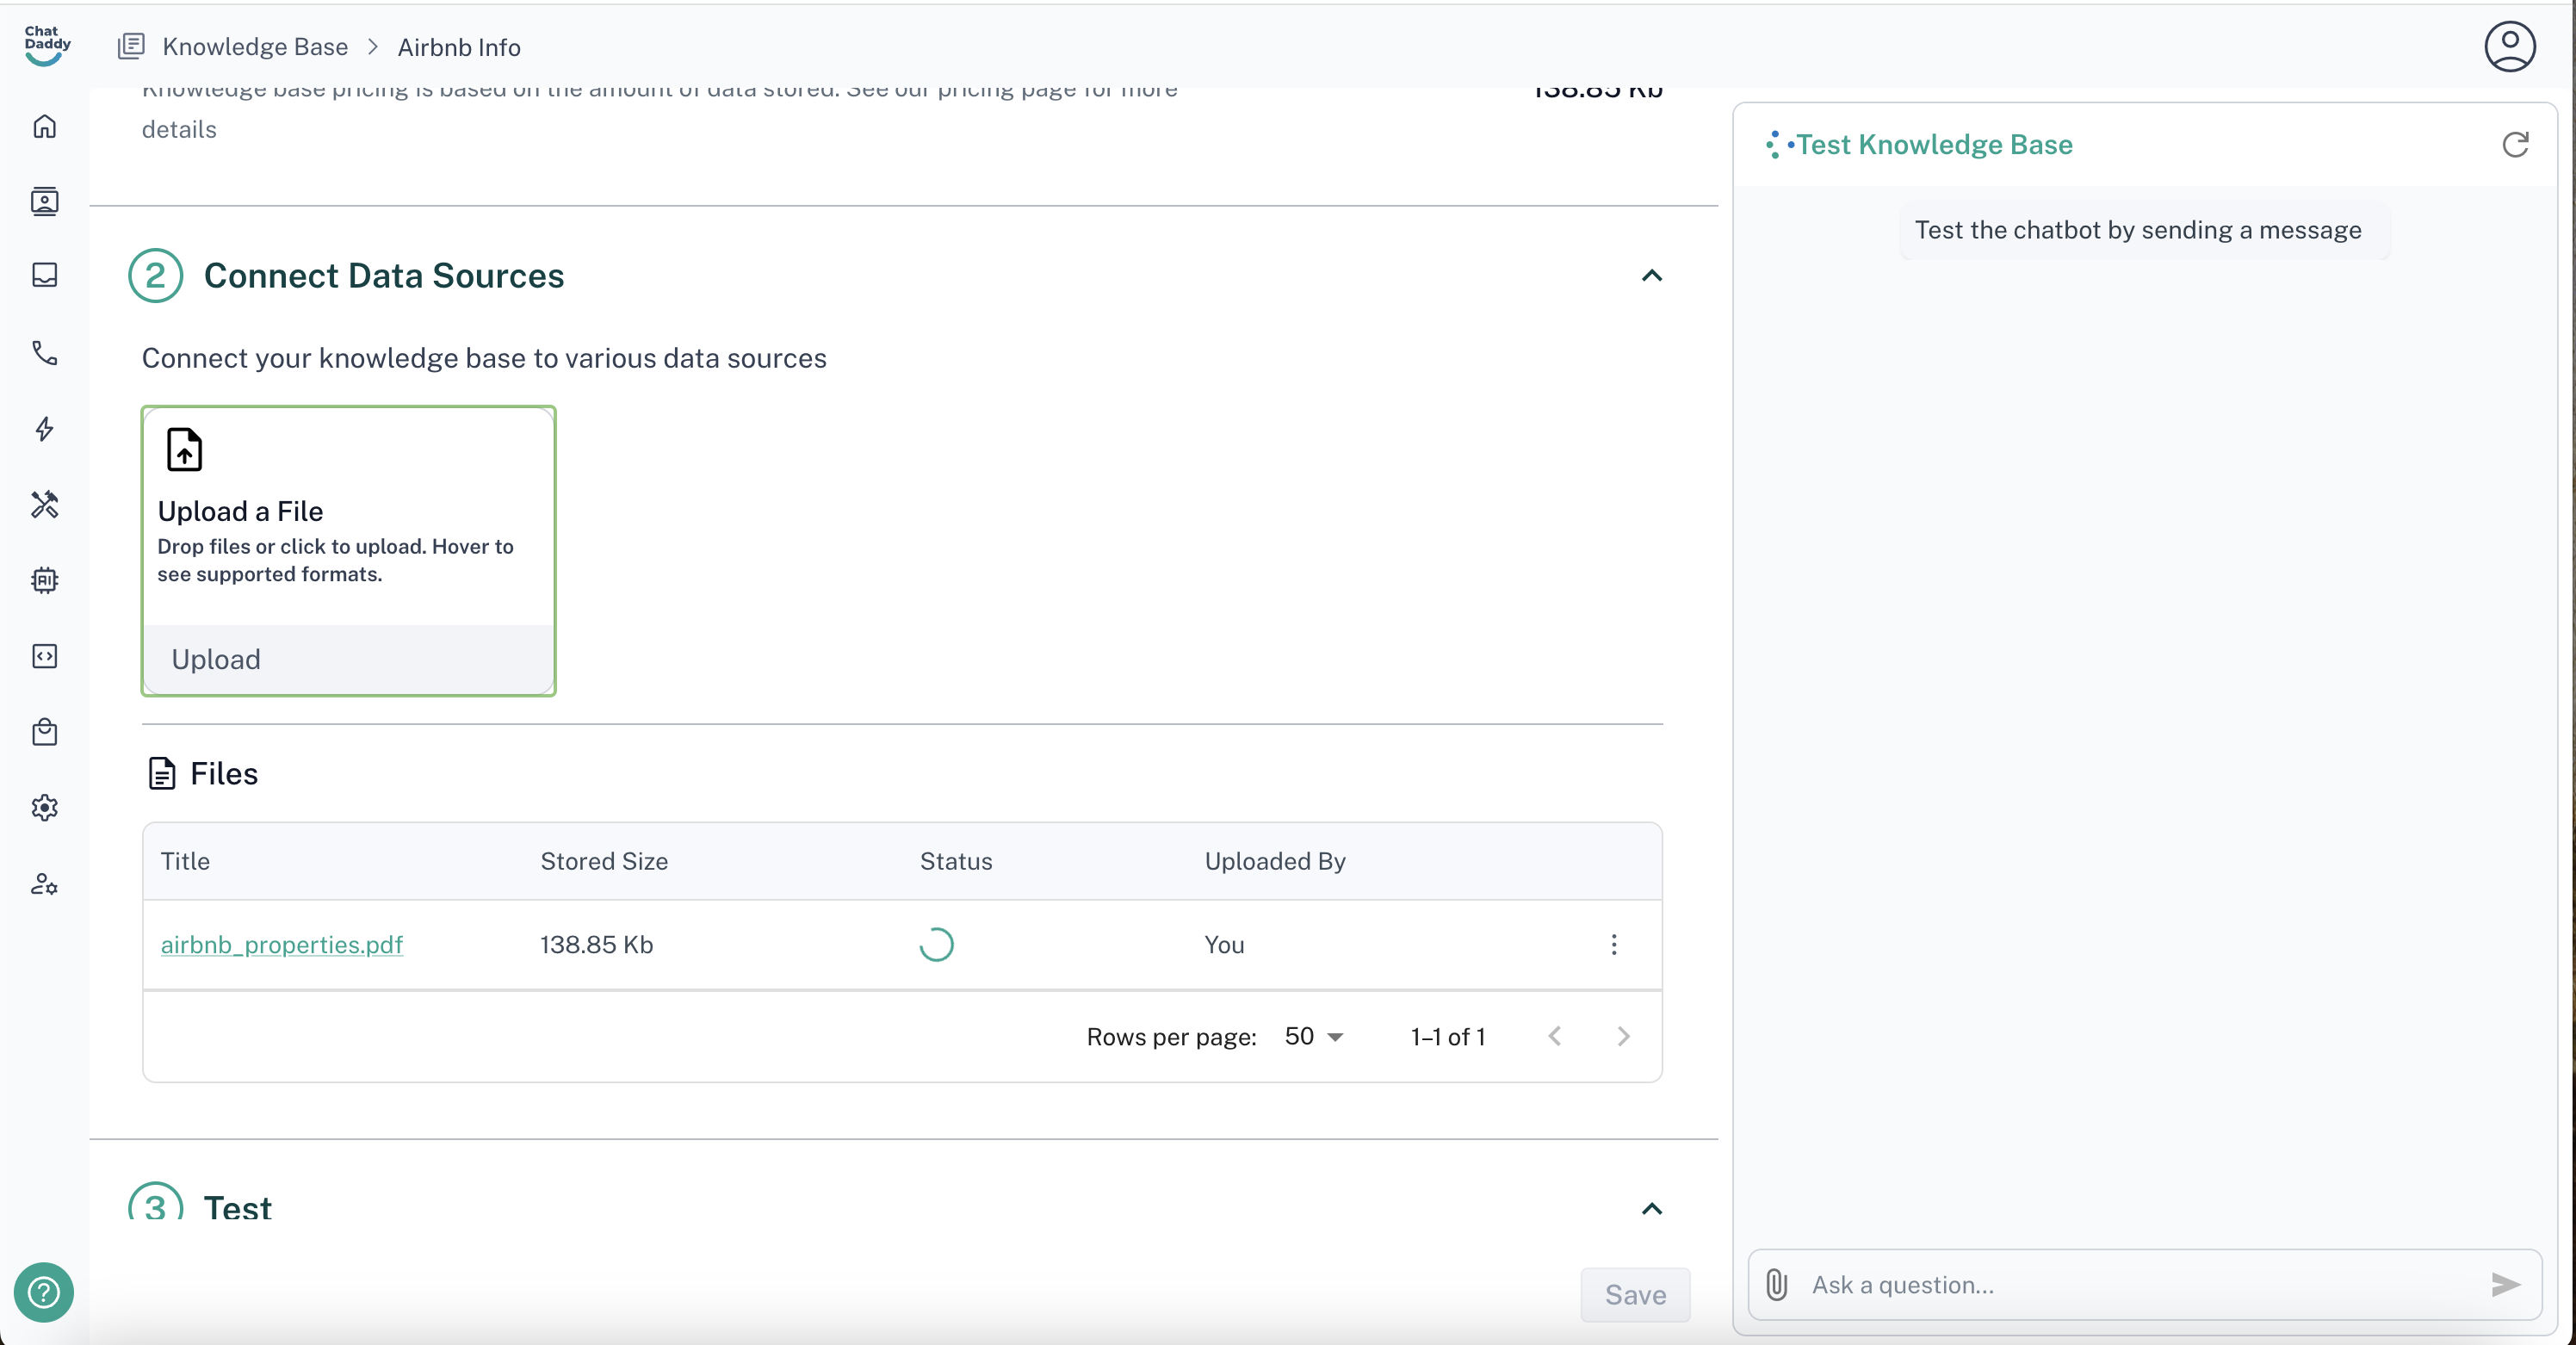Click the paperclip attachment icon in chat
Viewport: 2576px width, 1345px height.
(1776, 1285)
